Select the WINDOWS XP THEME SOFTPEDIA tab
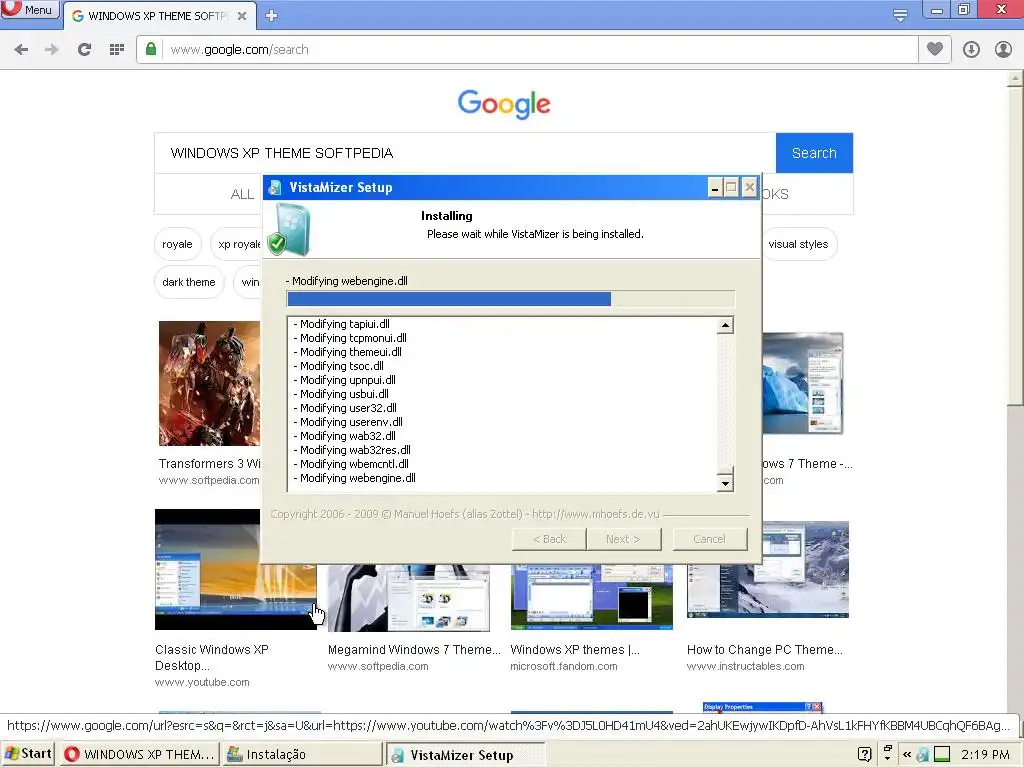Image resolution: width=1024 pixels, height=768 pixels. click(x=159, y=16)
